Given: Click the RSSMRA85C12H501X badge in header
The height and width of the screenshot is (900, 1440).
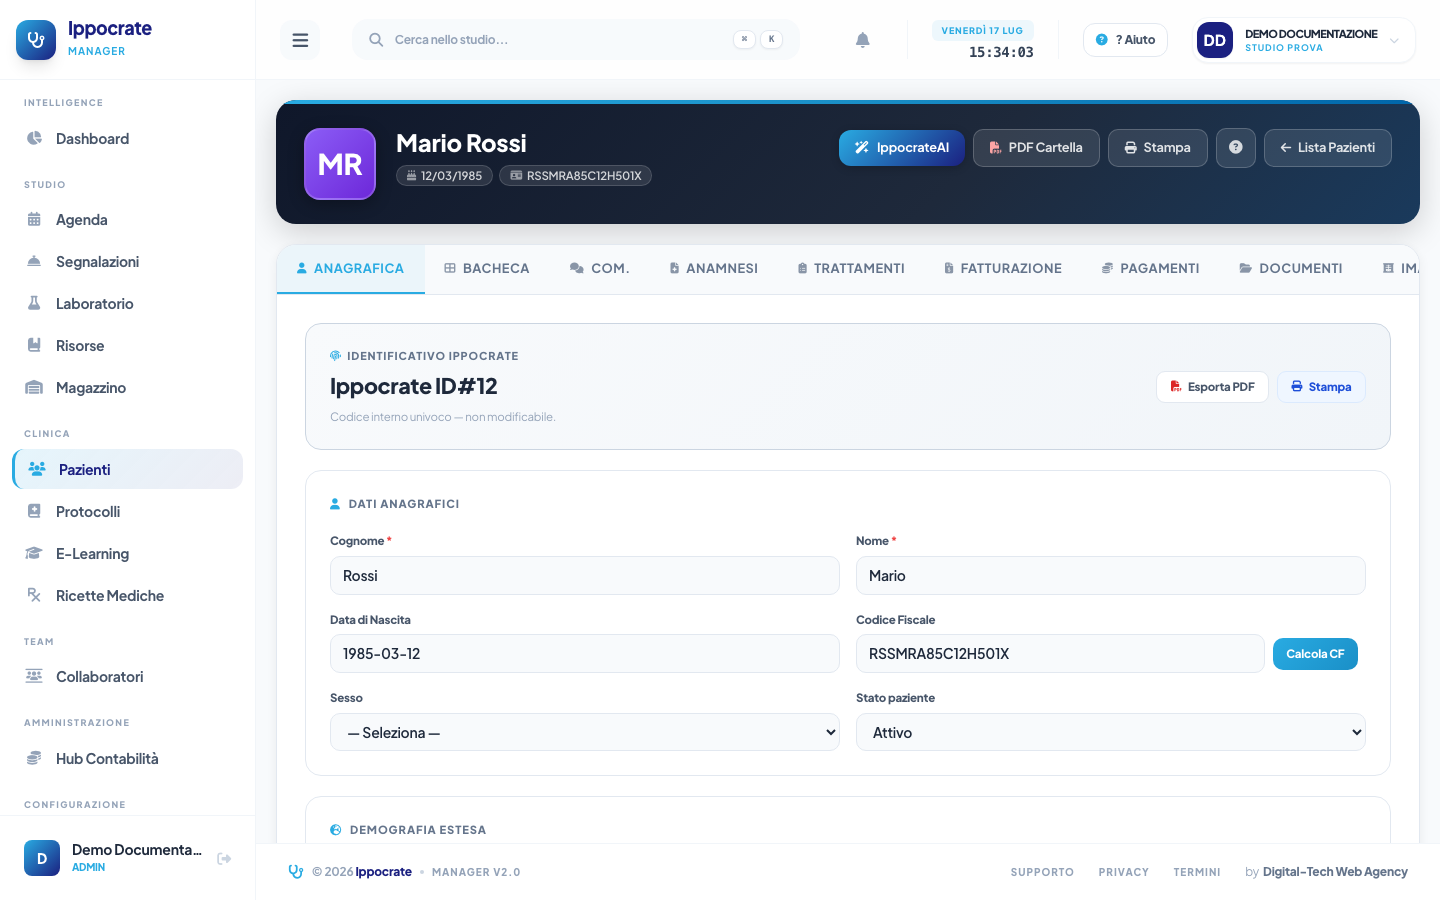Looking at the screenshot, I should coord(576,176).
